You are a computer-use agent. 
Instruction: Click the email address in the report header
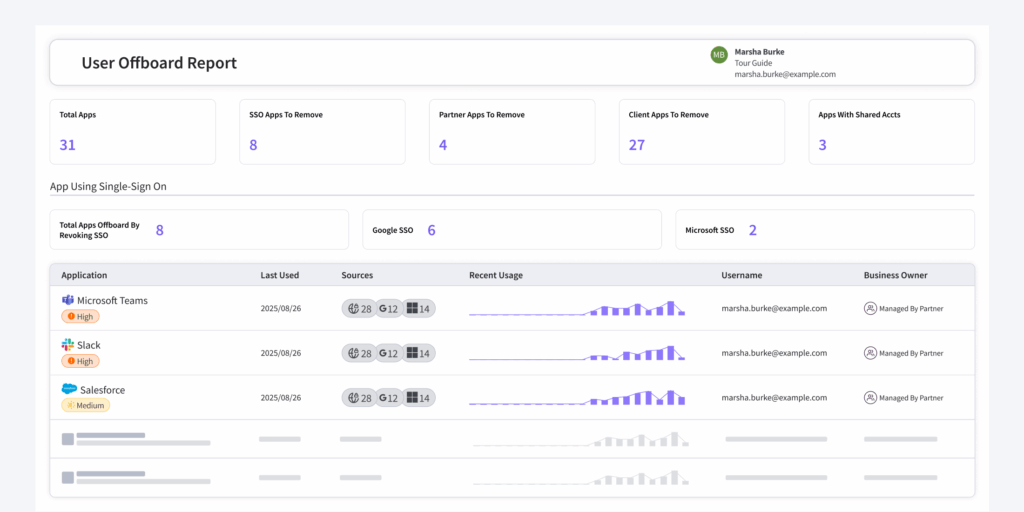tap(784, 74)
